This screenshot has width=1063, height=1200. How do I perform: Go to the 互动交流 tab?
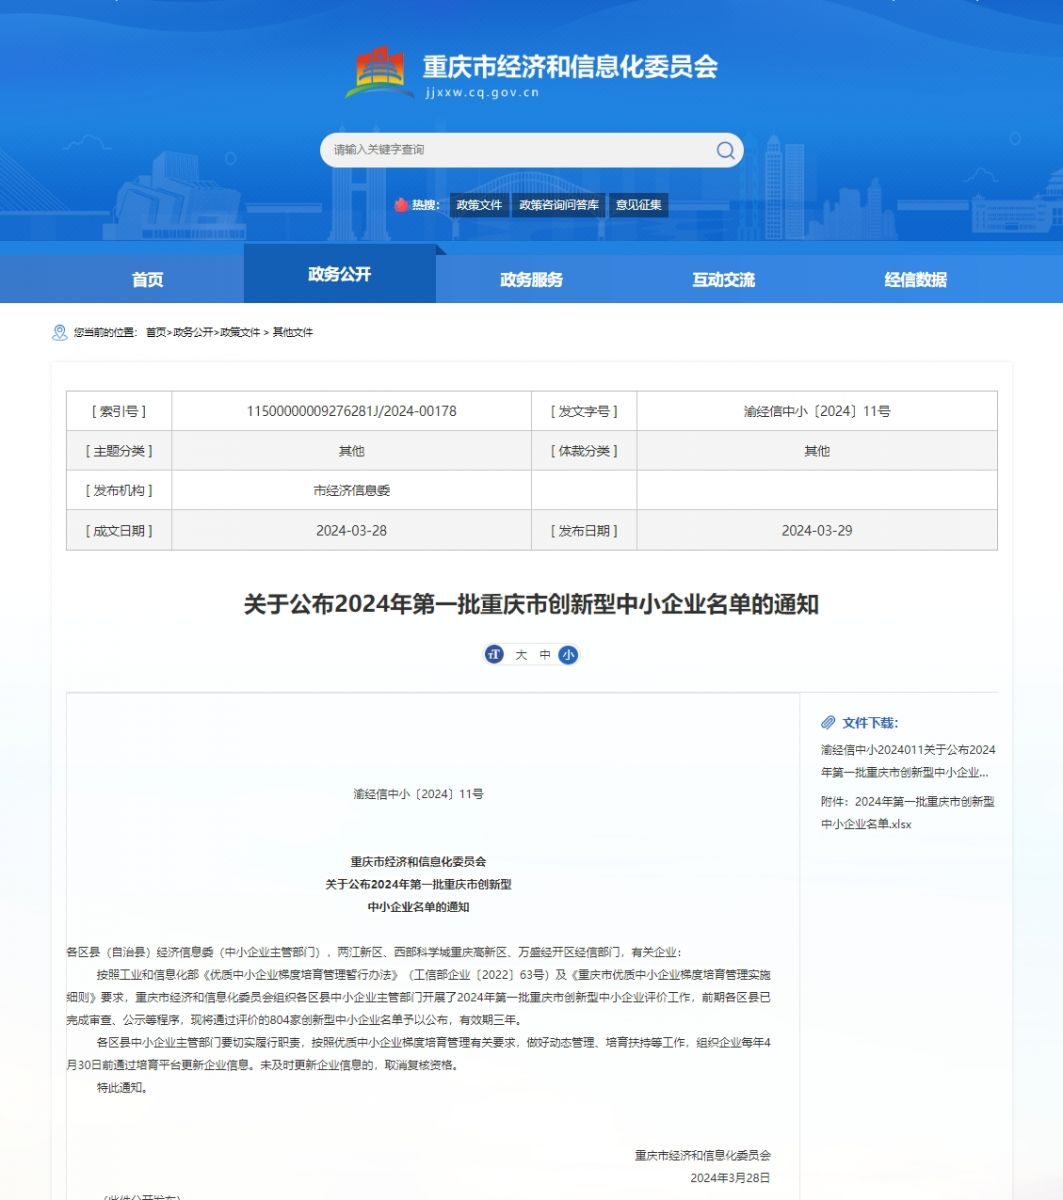[x=723, y=280]
